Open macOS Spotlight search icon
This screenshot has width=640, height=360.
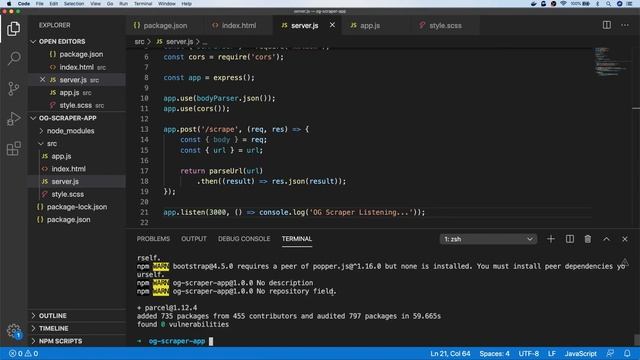pos(608,4)
